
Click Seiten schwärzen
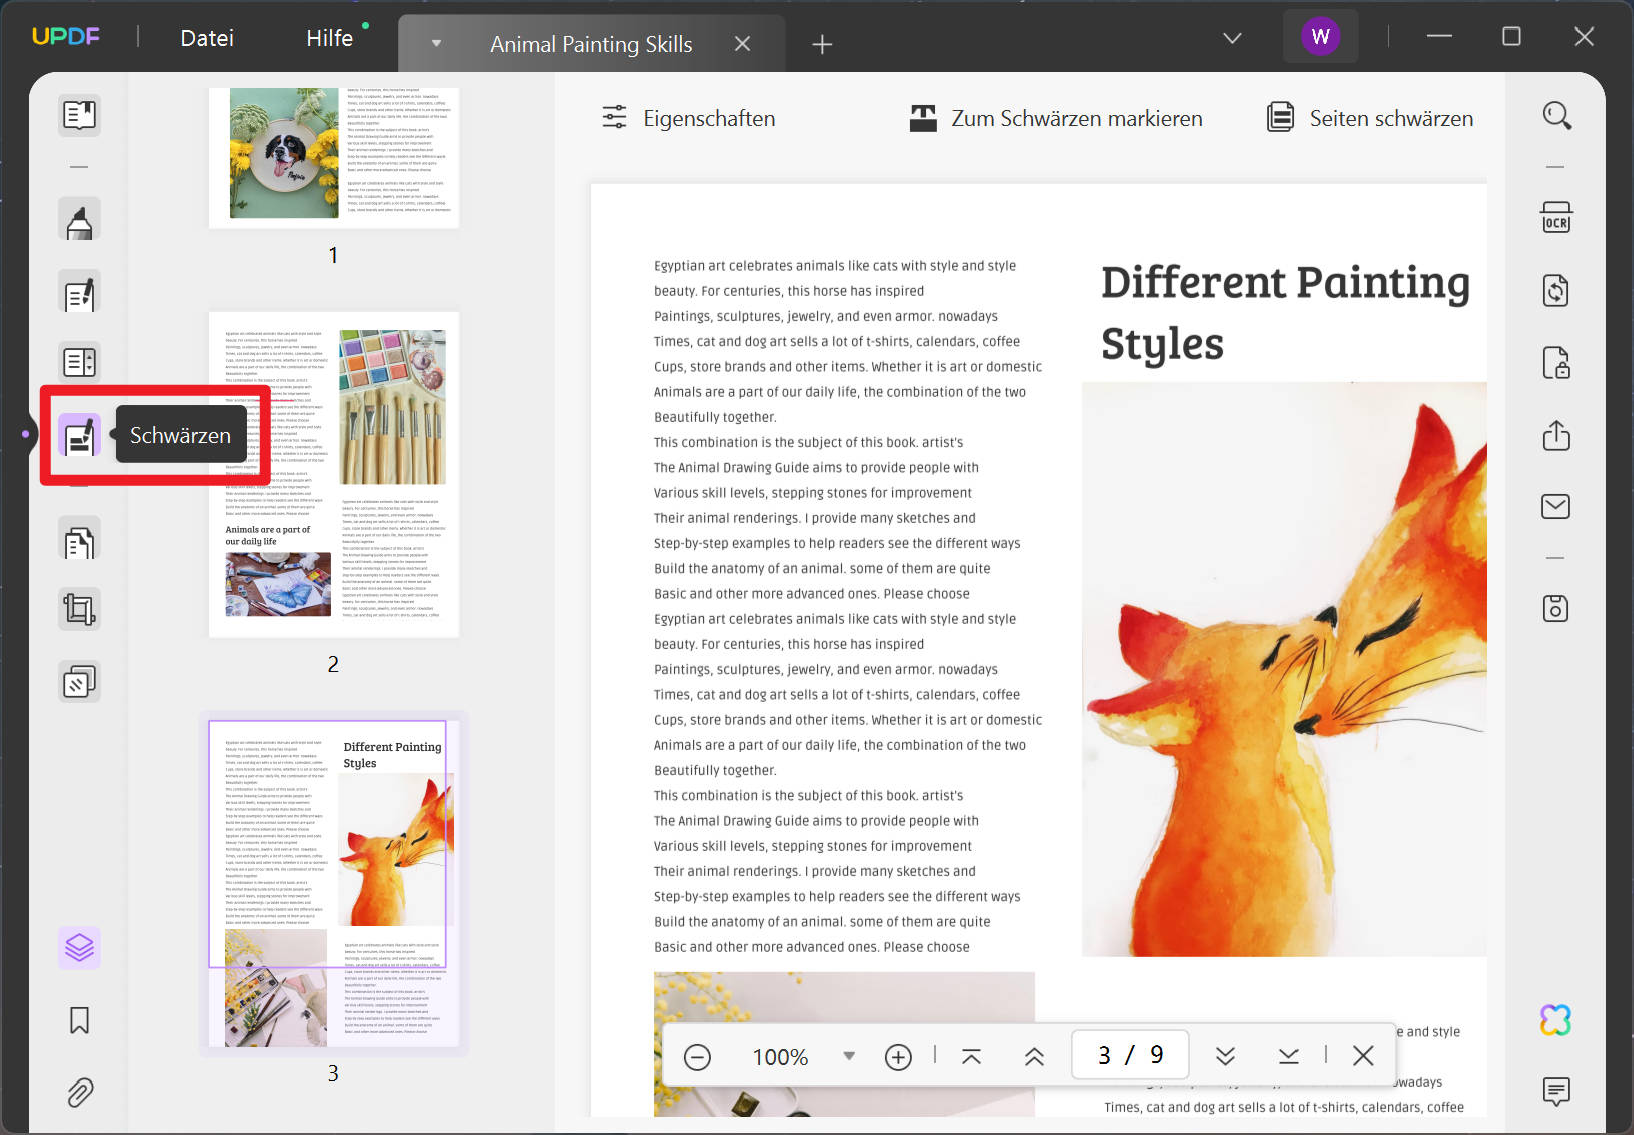(1369, 118)
